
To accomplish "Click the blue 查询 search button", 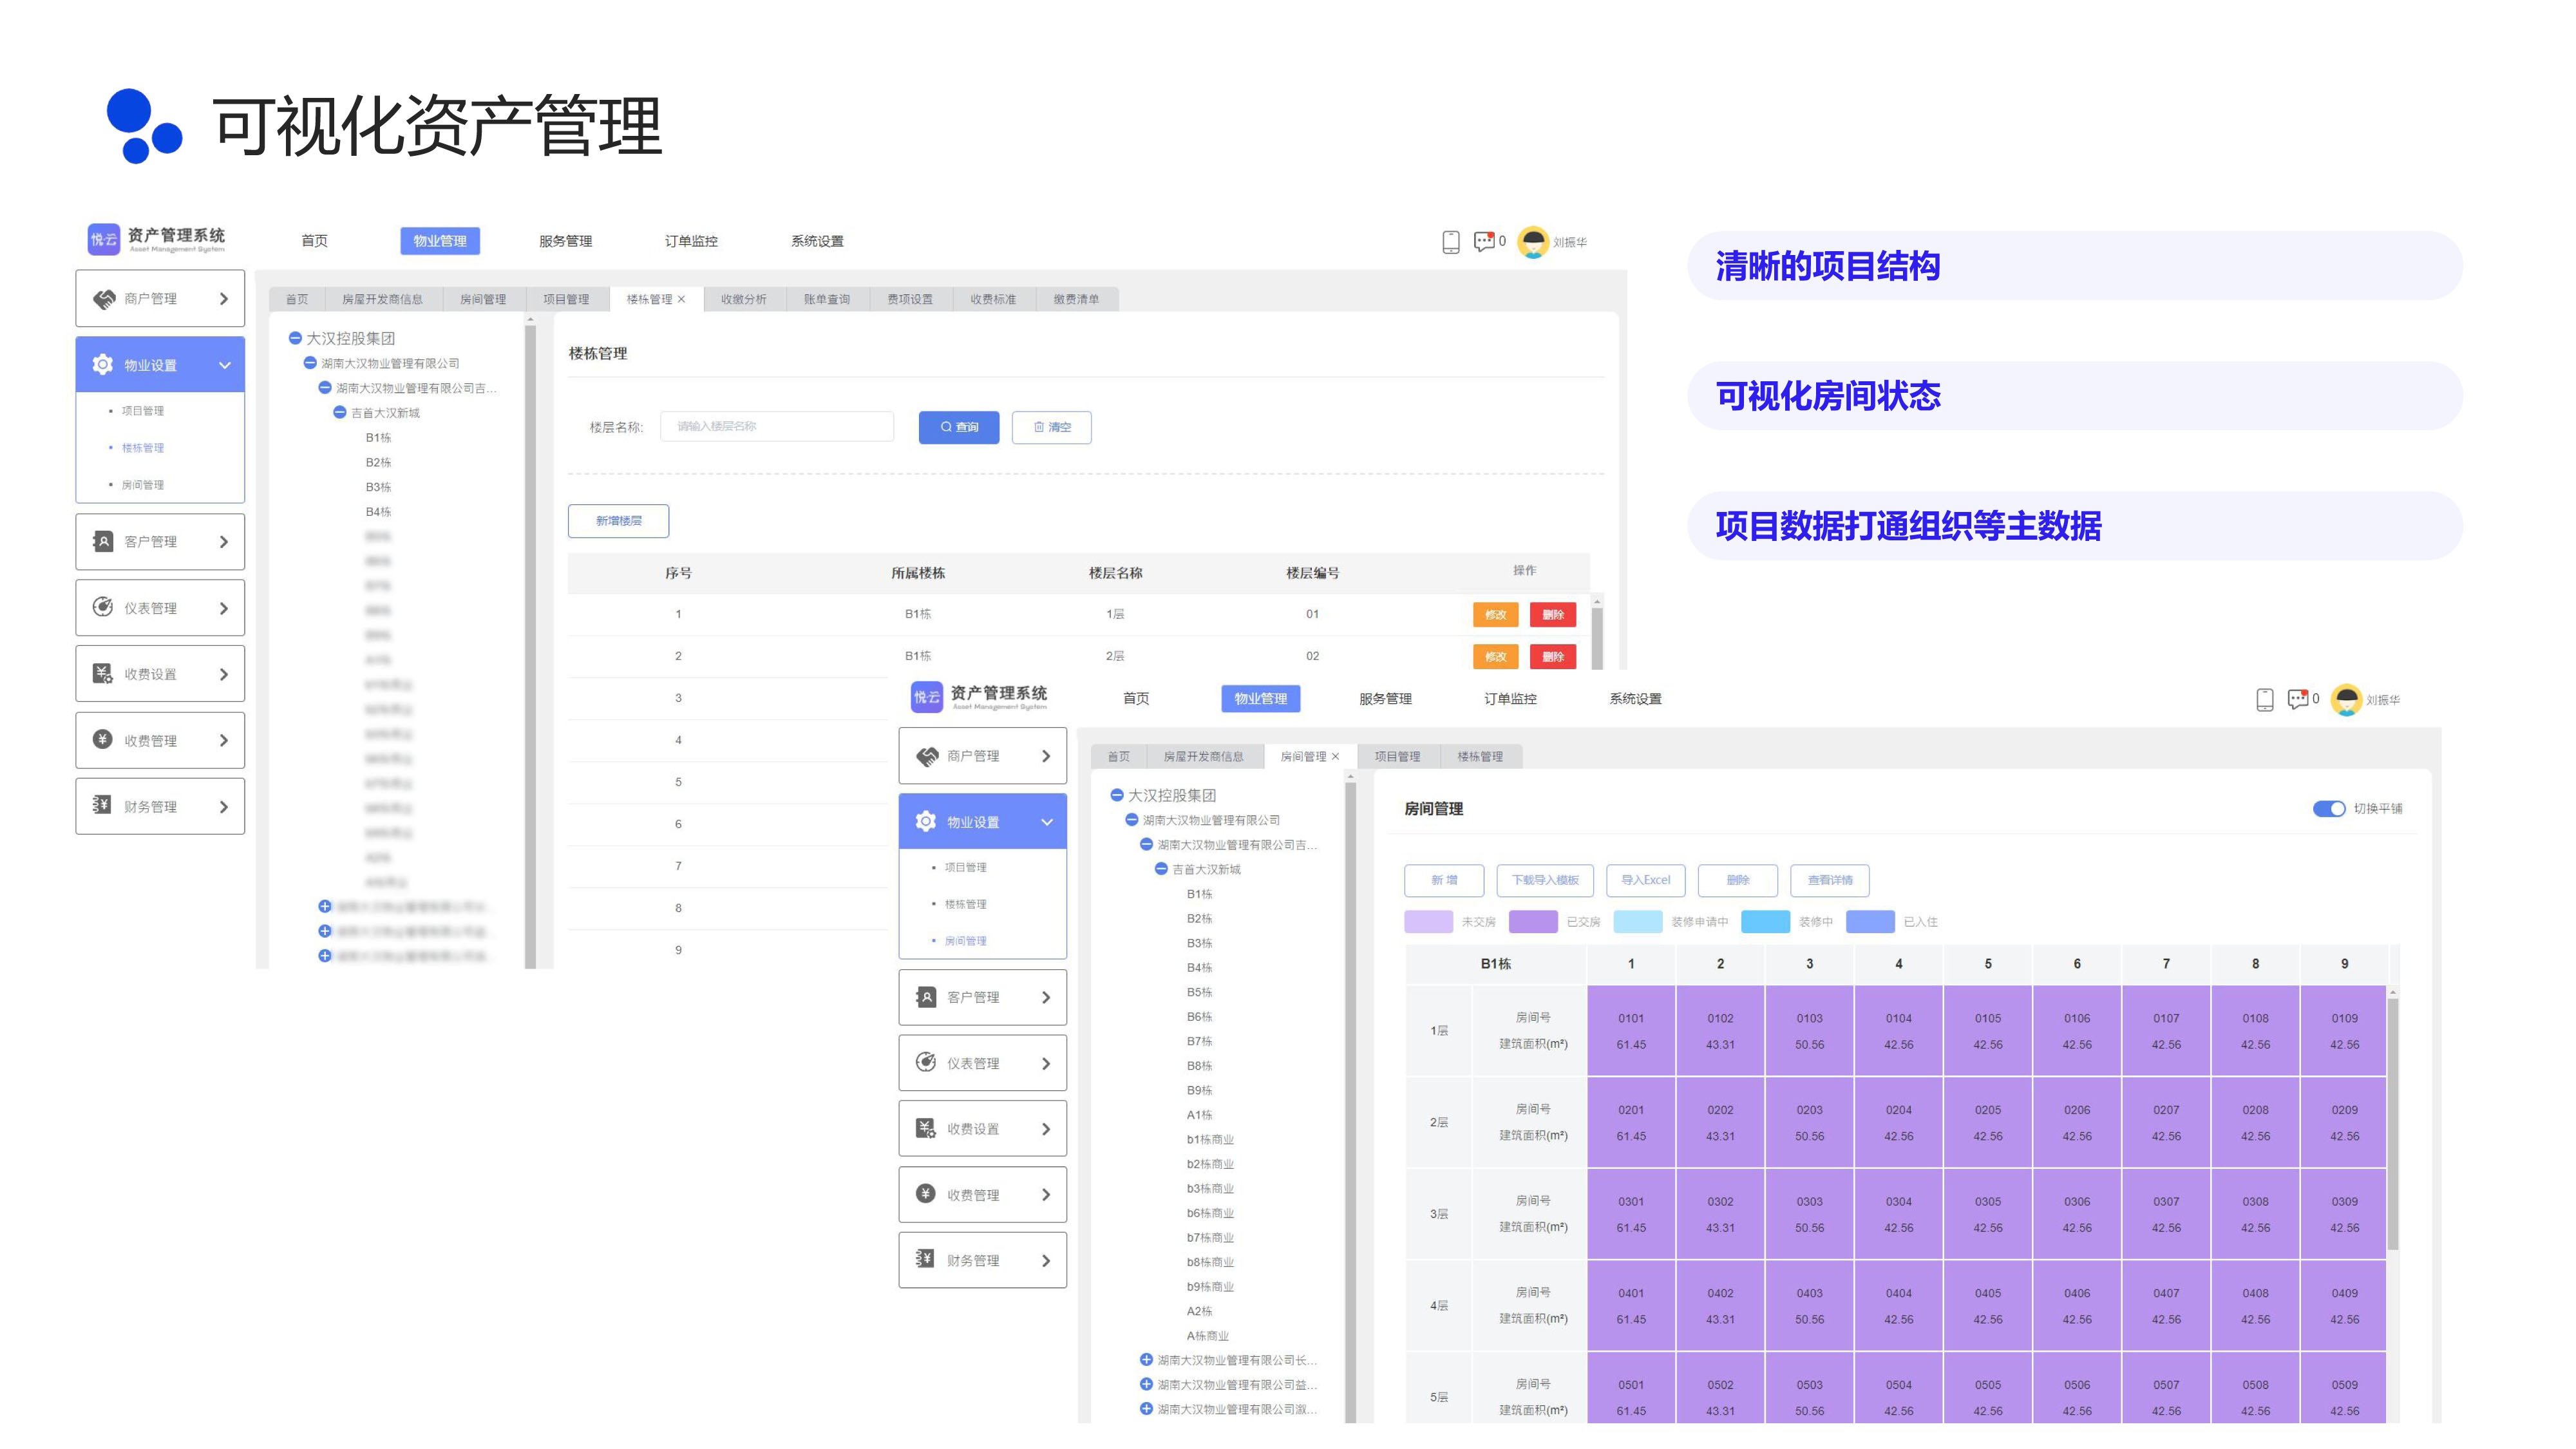I will (x=958, y=427).
